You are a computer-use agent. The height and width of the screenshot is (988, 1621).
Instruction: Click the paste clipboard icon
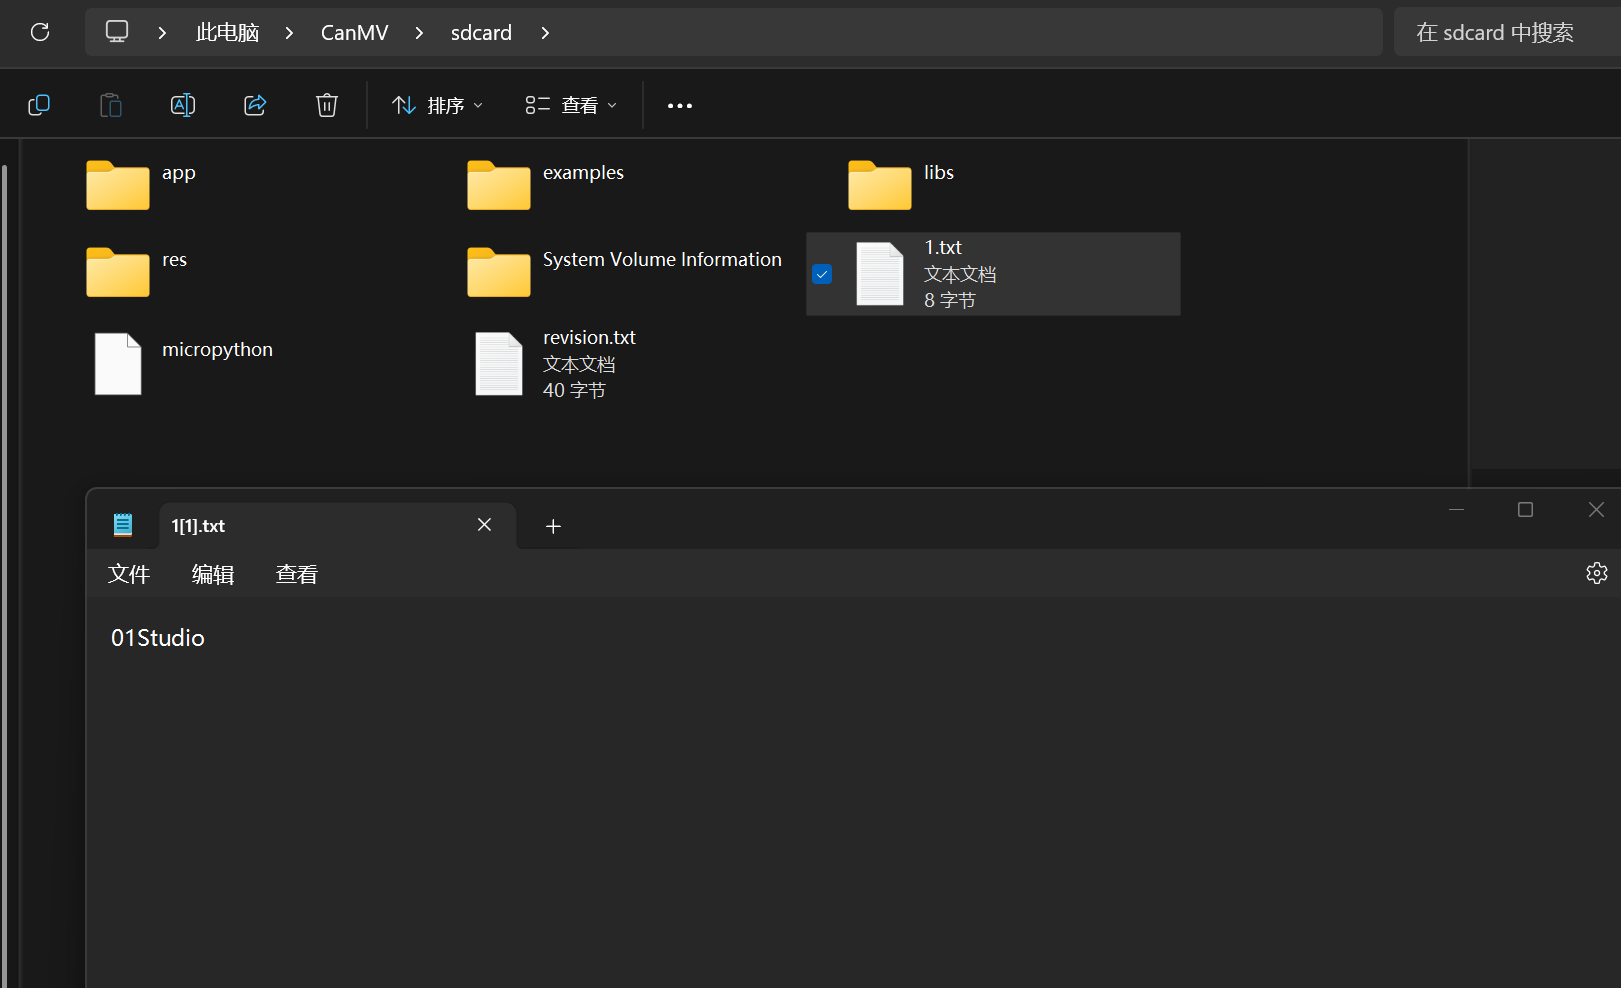pos(111,105)
